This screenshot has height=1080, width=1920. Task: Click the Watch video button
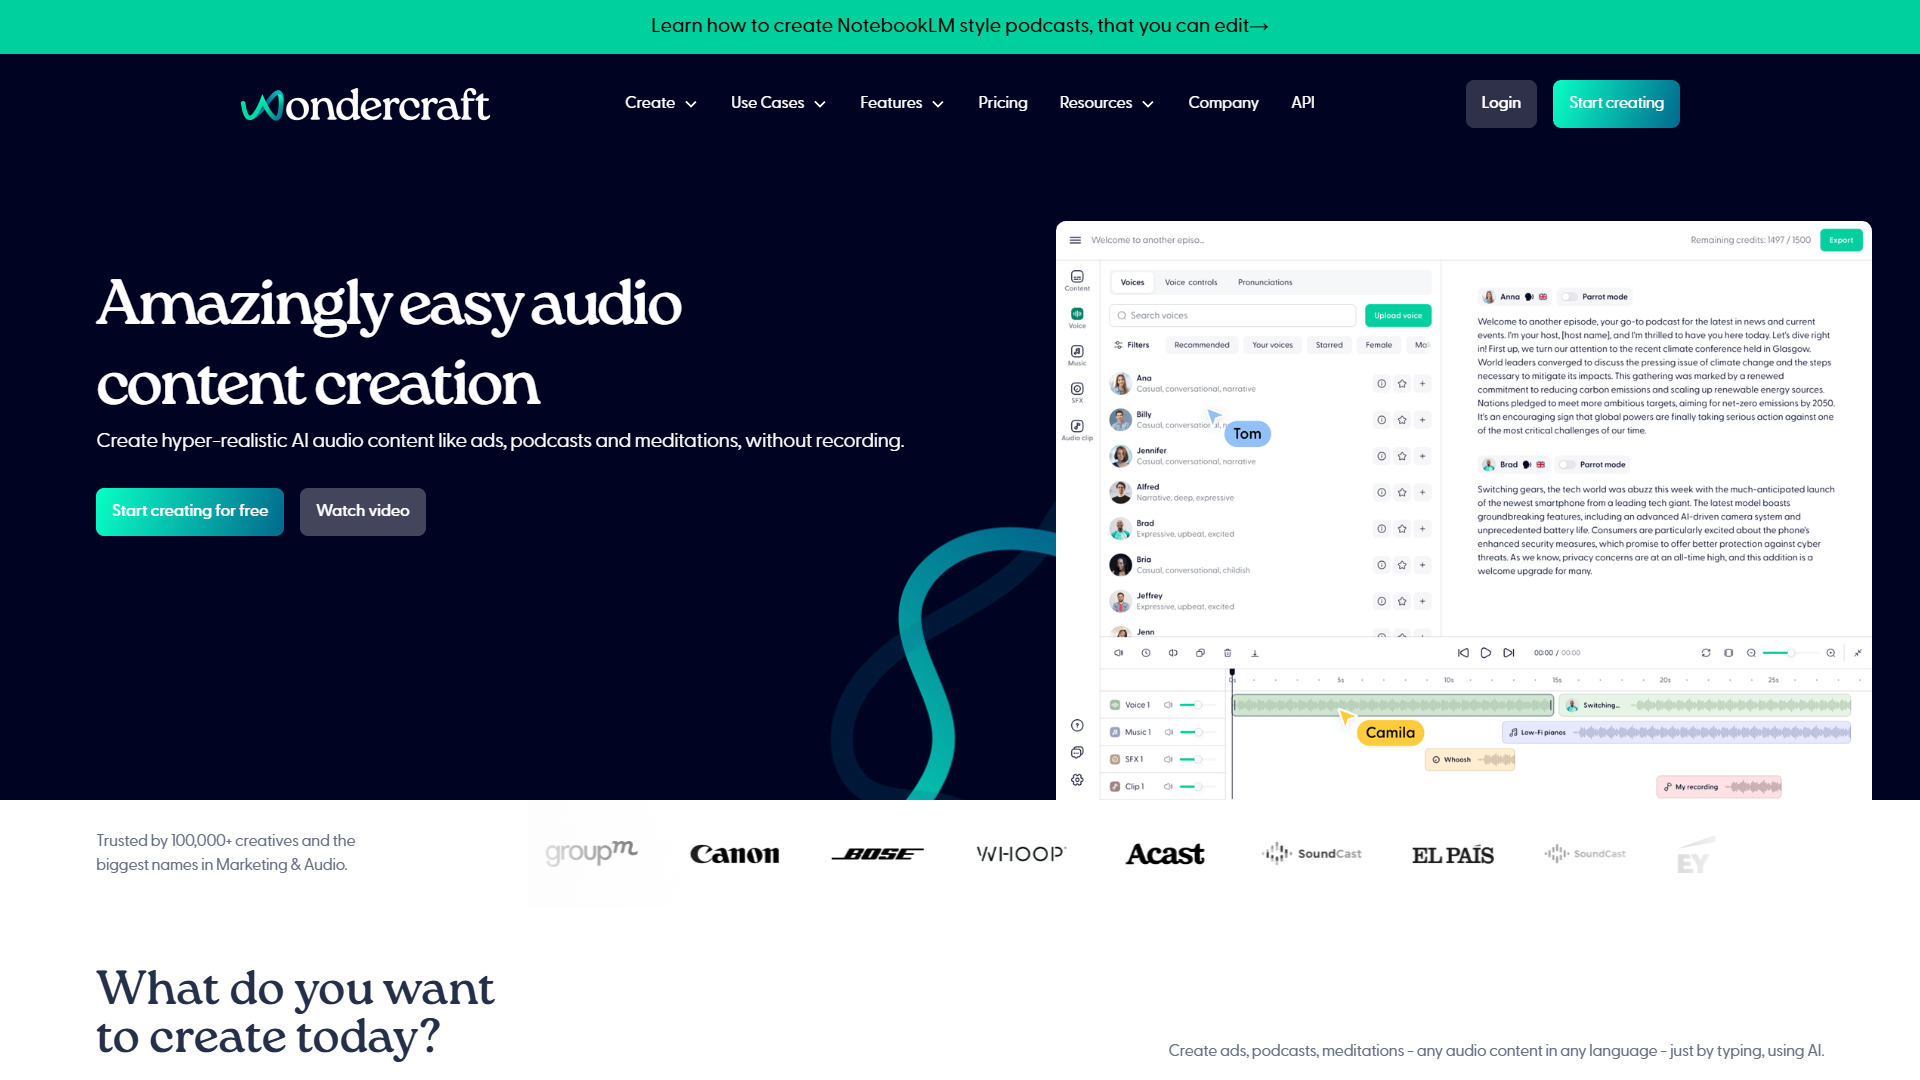point(362,511)
